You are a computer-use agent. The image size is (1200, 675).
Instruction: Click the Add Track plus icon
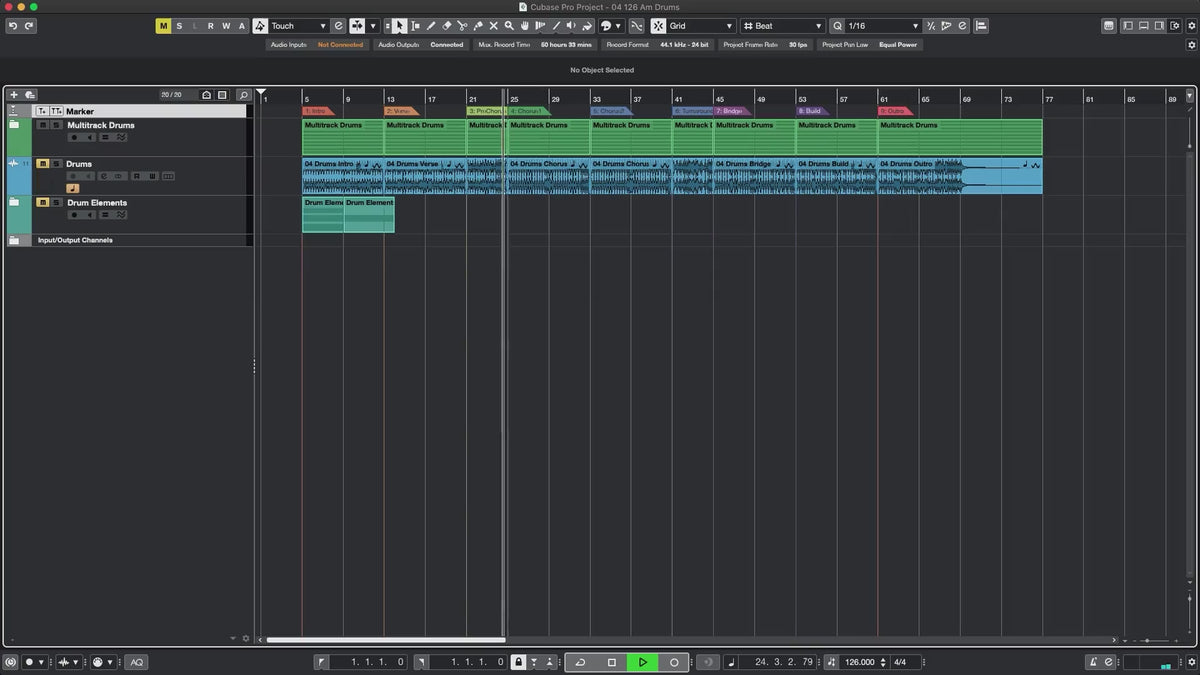tap(14, 95)
